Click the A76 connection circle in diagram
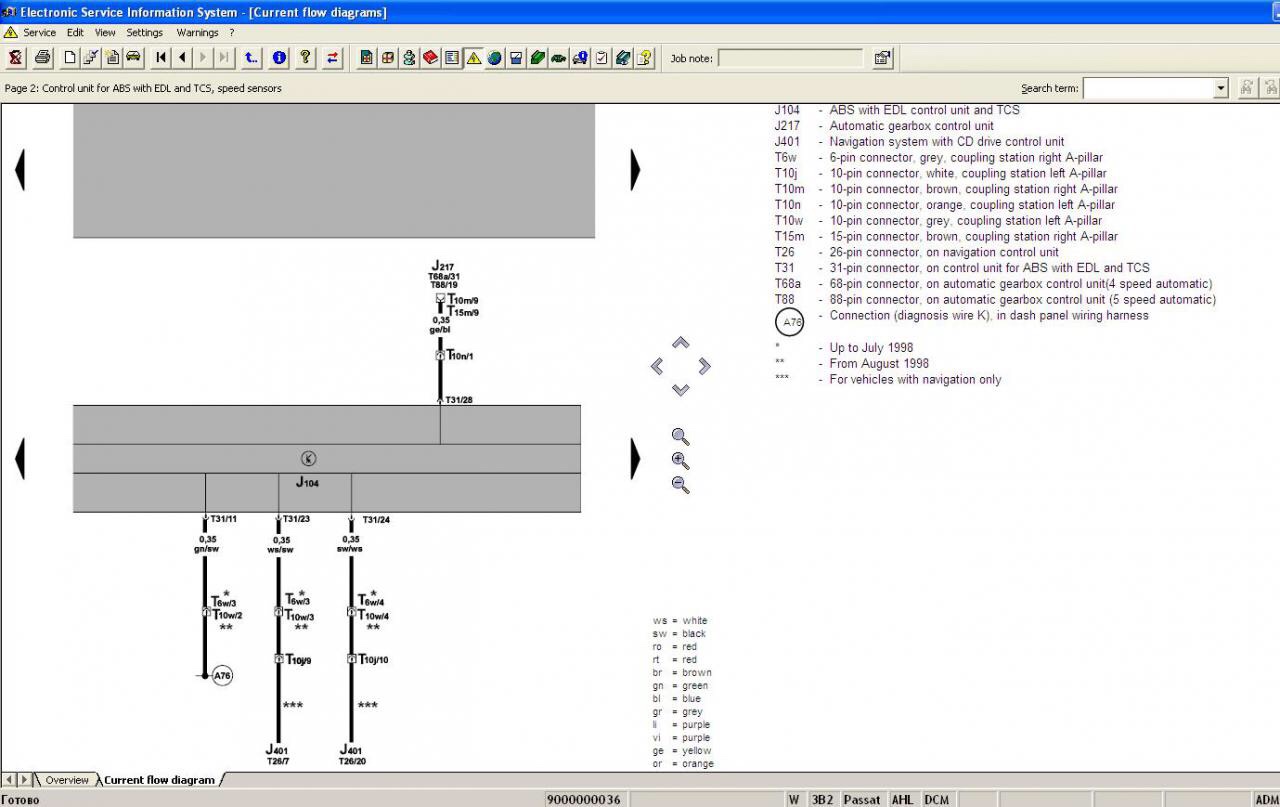 222,676
